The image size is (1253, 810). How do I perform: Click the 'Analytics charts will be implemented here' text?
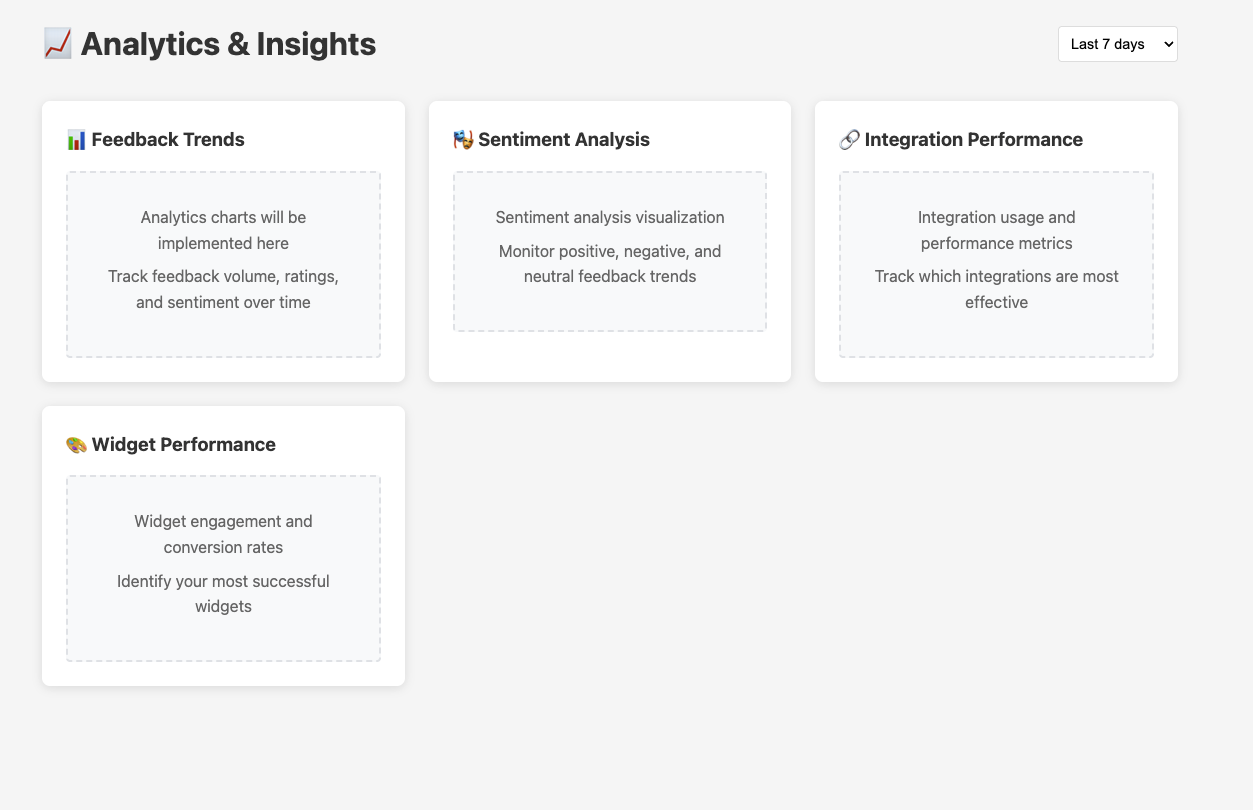click(x=223, y=230)
